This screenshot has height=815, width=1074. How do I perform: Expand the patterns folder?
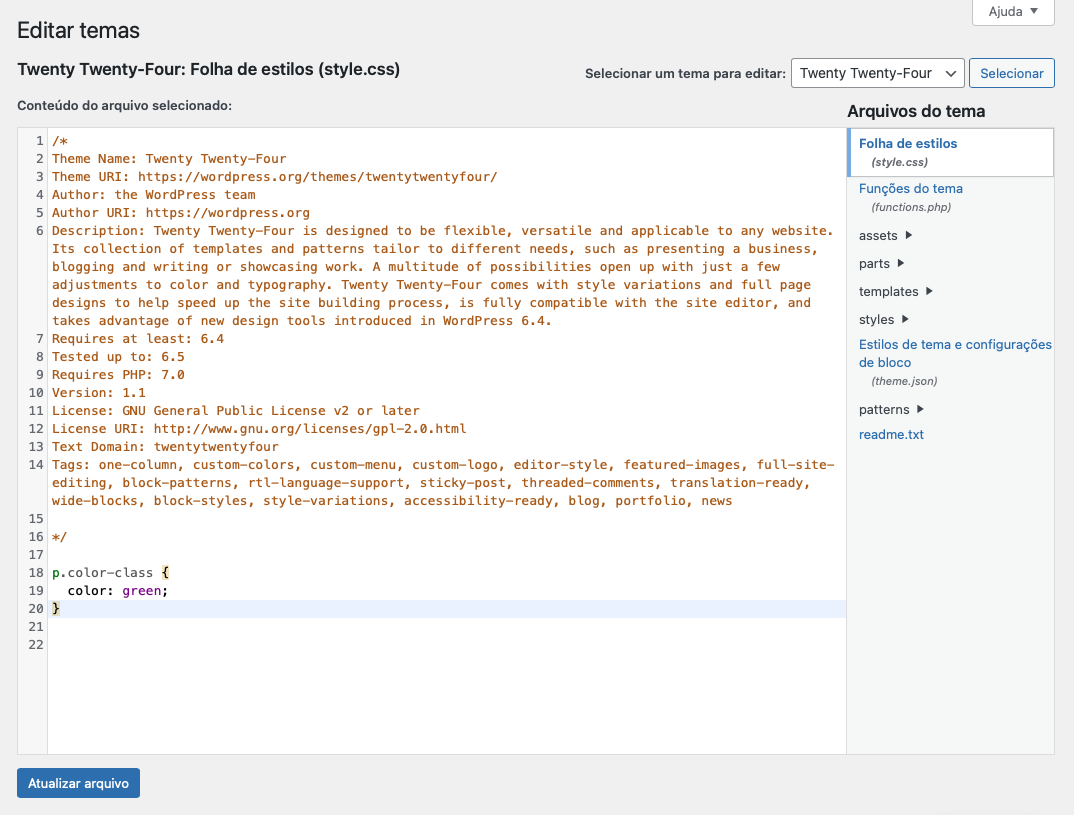point(882,409)
